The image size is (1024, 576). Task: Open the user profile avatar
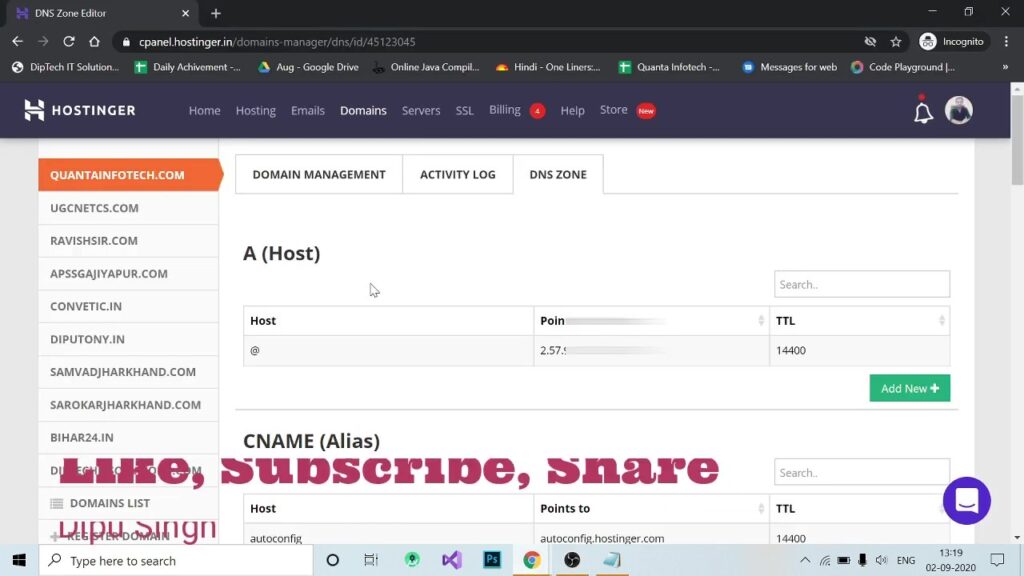959,110
